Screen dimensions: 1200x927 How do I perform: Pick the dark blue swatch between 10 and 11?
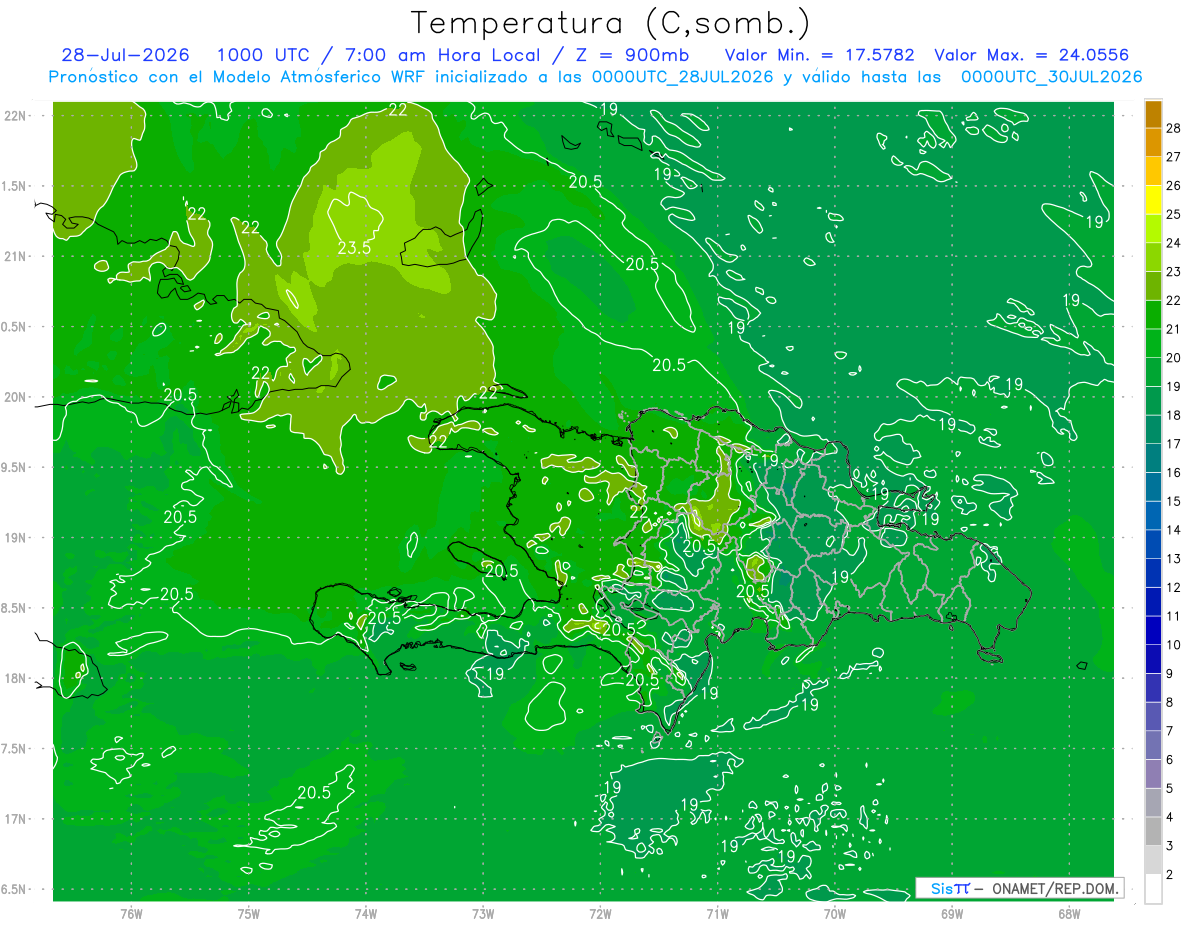tap(1153, 631)
